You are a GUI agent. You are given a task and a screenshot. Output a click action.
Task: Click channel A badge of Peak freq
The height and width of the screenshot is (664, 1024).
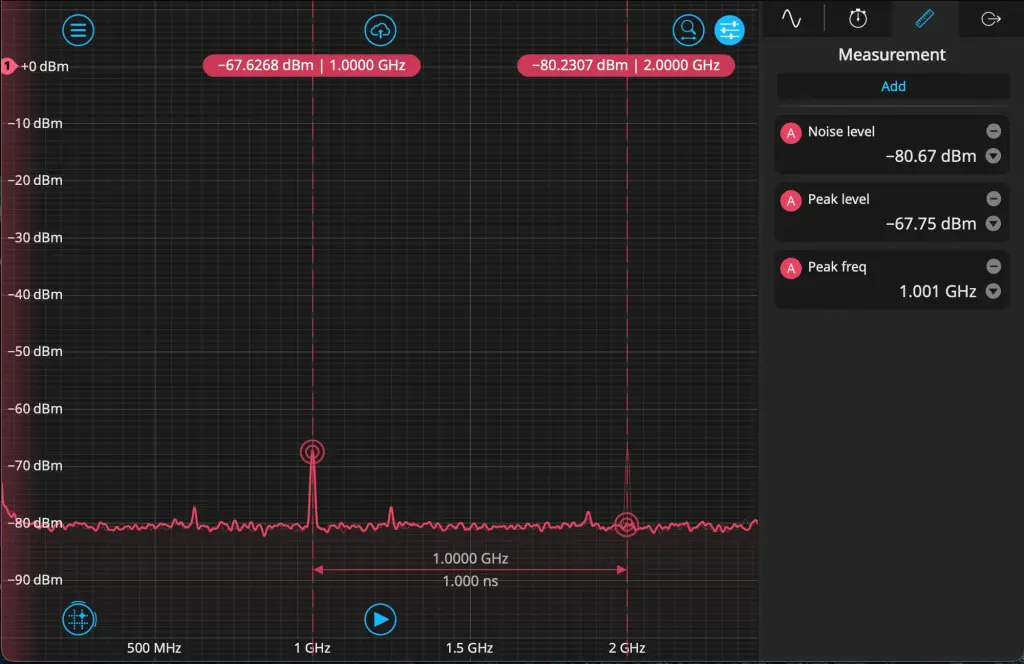point(791,268)
